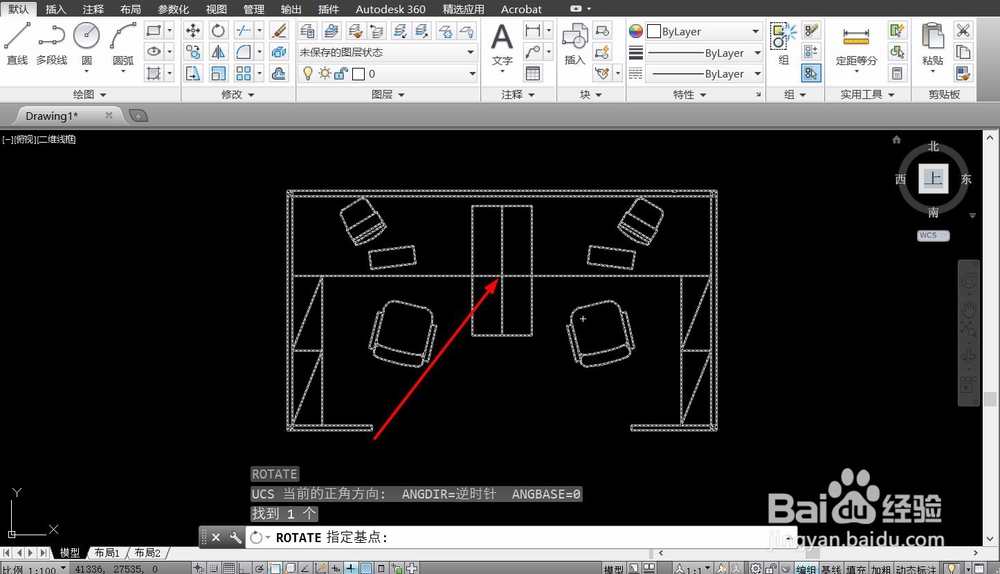1000x574 pixels.
Task: Expand the 特性 panel
Action: click(690, 94)
